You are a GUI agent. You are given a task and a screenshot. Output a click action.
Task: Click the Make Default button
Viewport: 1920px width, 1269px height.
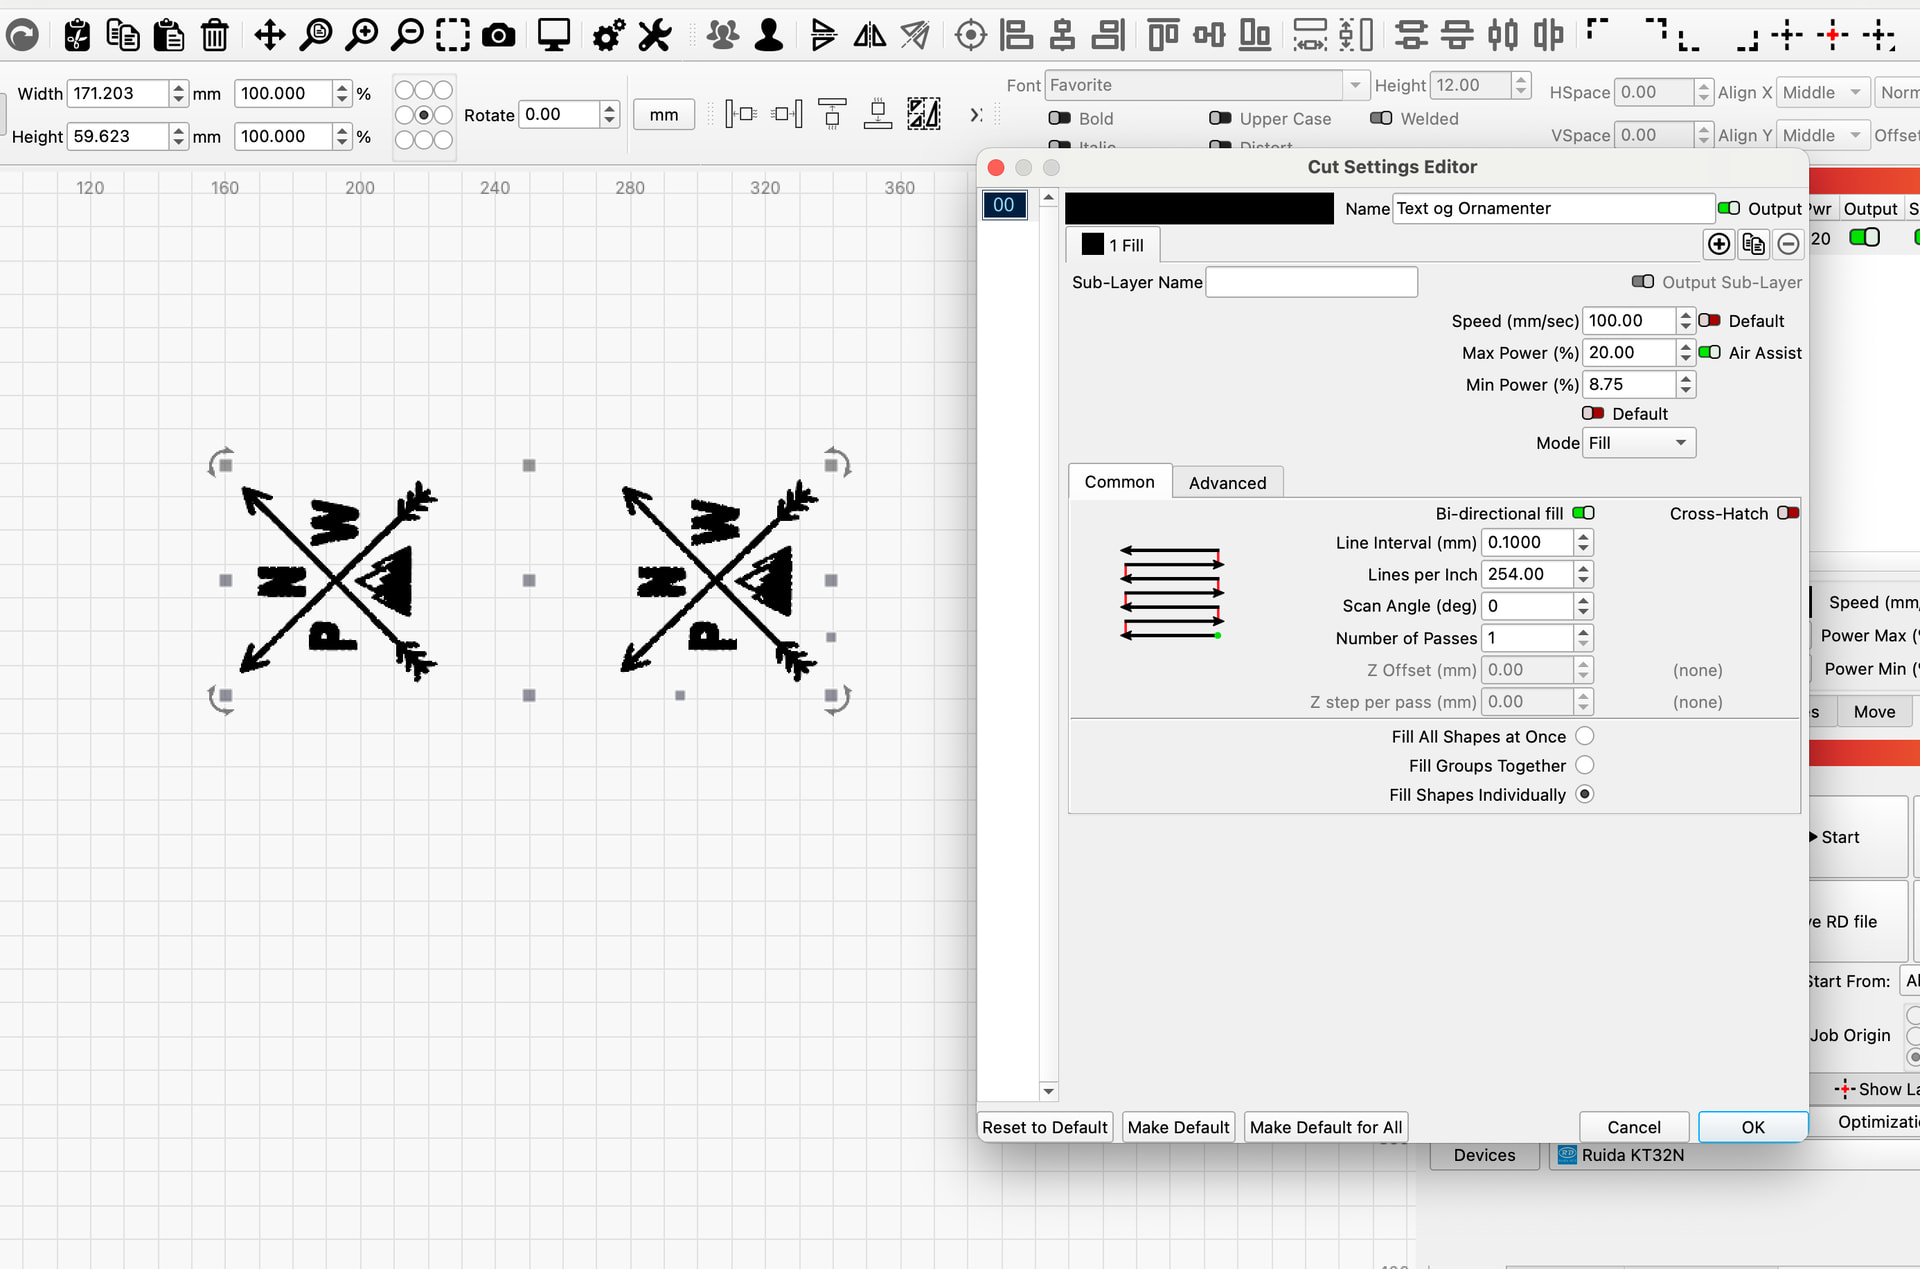click(1178, 1127)
